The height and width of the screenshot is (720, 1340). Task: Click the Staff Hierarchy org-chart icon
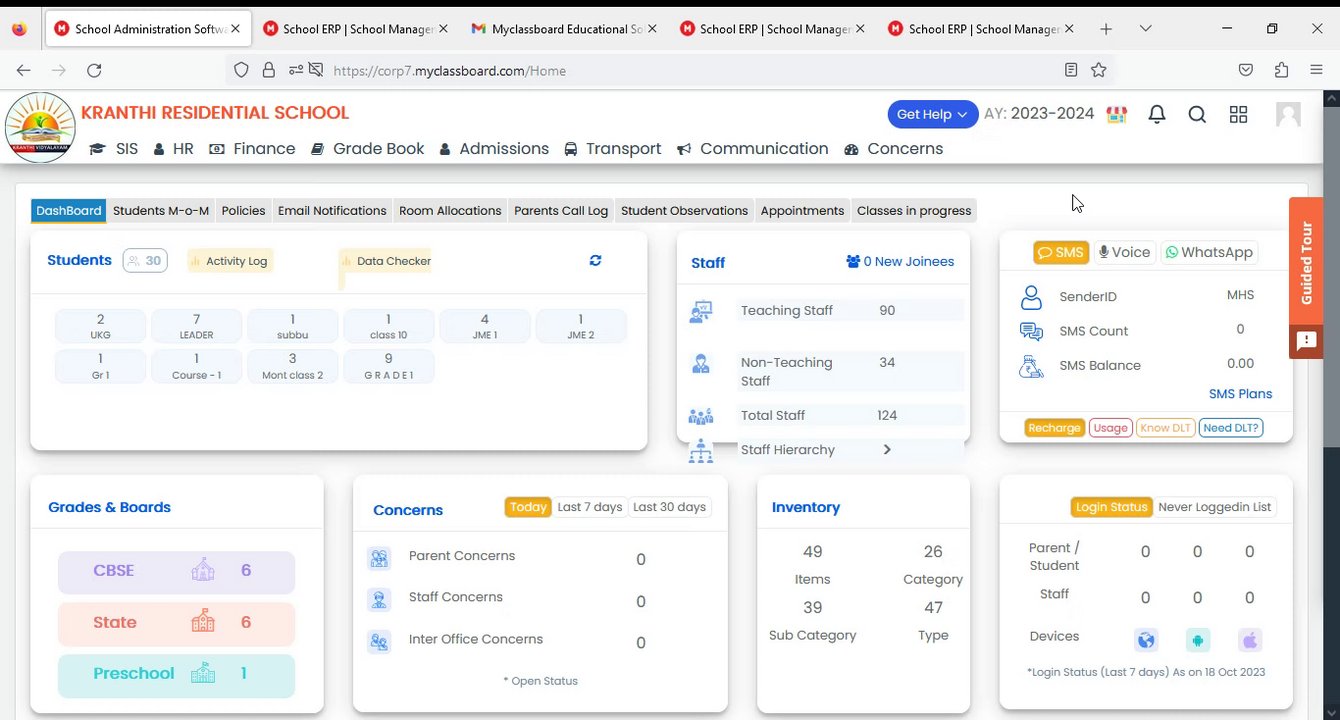pyautogui.click(x=700, y=451)
